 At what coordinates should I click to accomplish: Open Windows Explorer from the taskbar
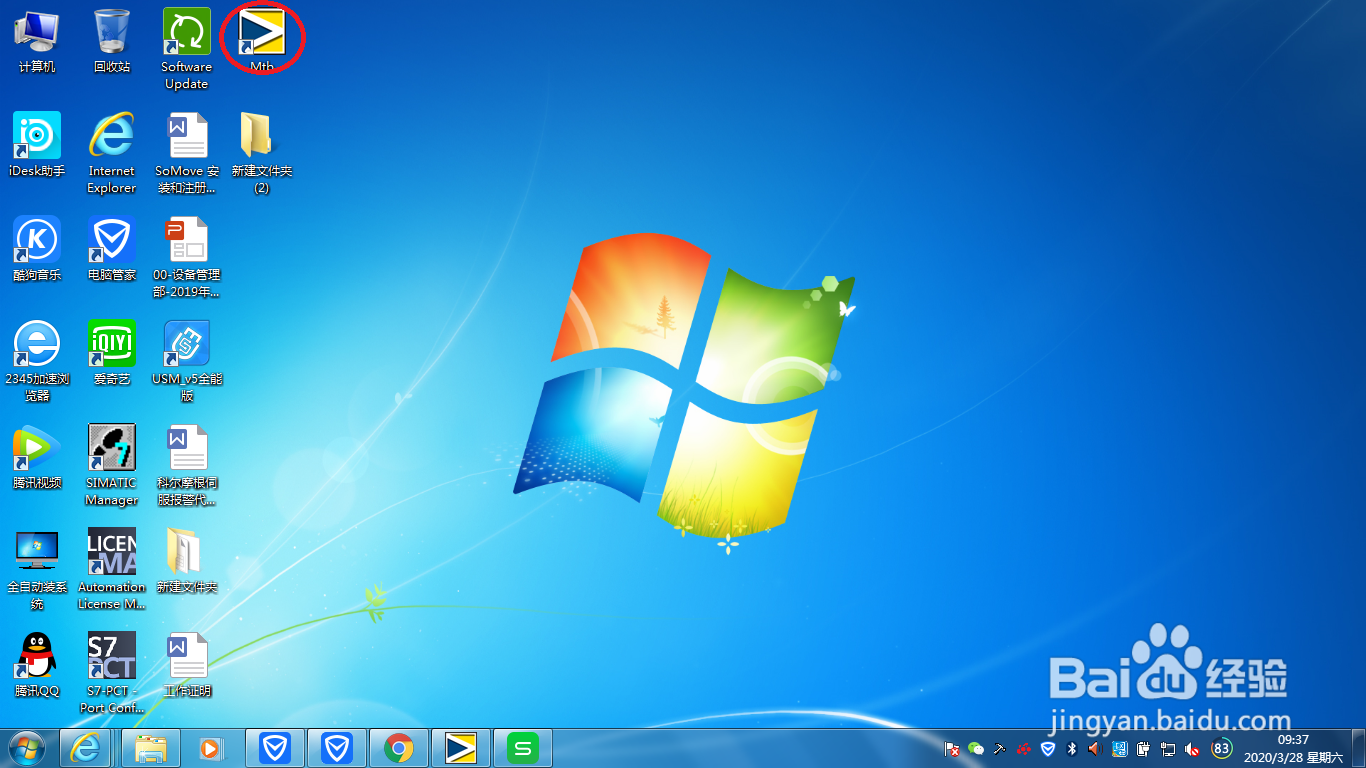point(151,748)
